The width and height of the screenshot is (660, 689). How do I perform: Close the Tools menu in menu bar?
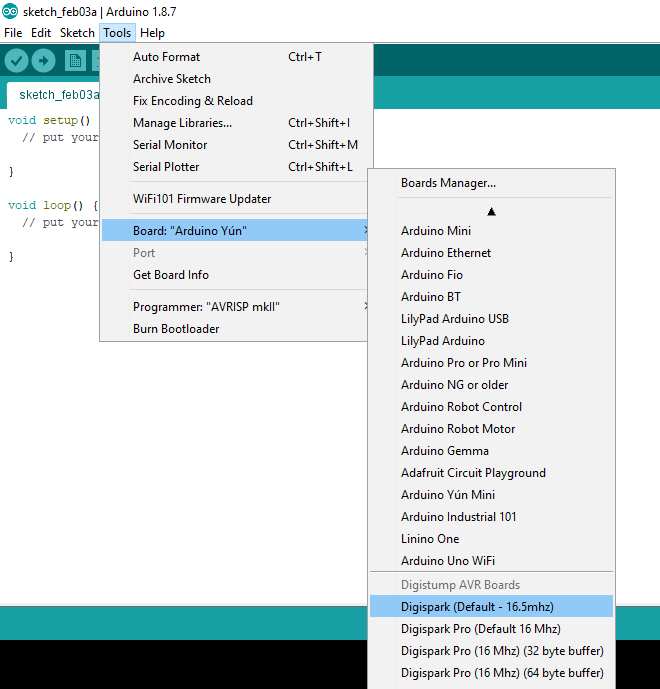tap(117, 33)
